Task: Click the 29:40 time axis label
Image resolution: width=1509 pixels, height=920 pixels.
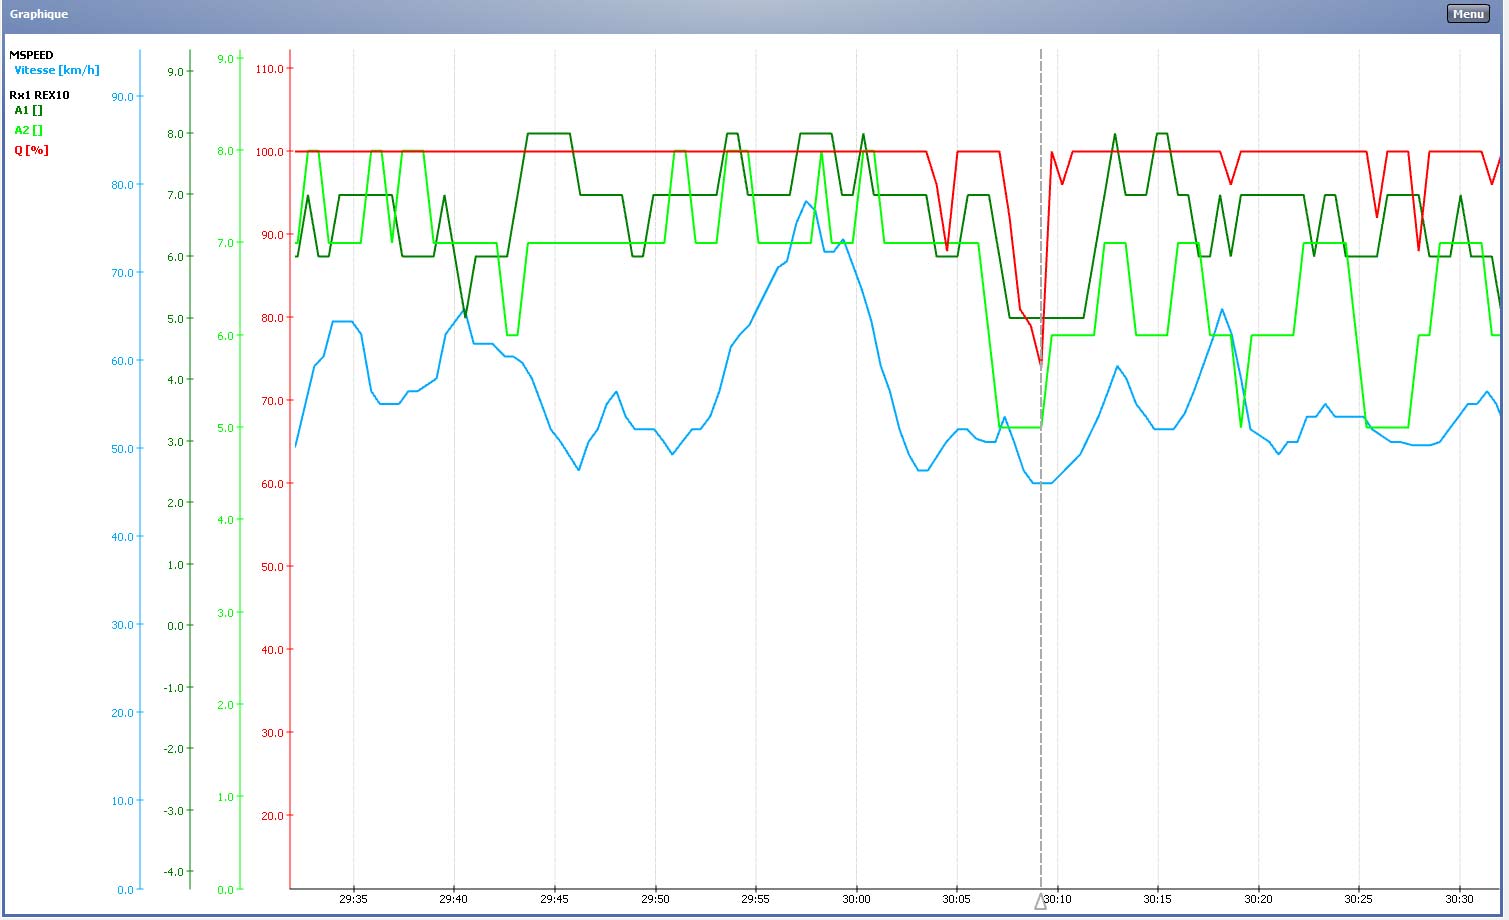Action: click(x=453, y=899)
